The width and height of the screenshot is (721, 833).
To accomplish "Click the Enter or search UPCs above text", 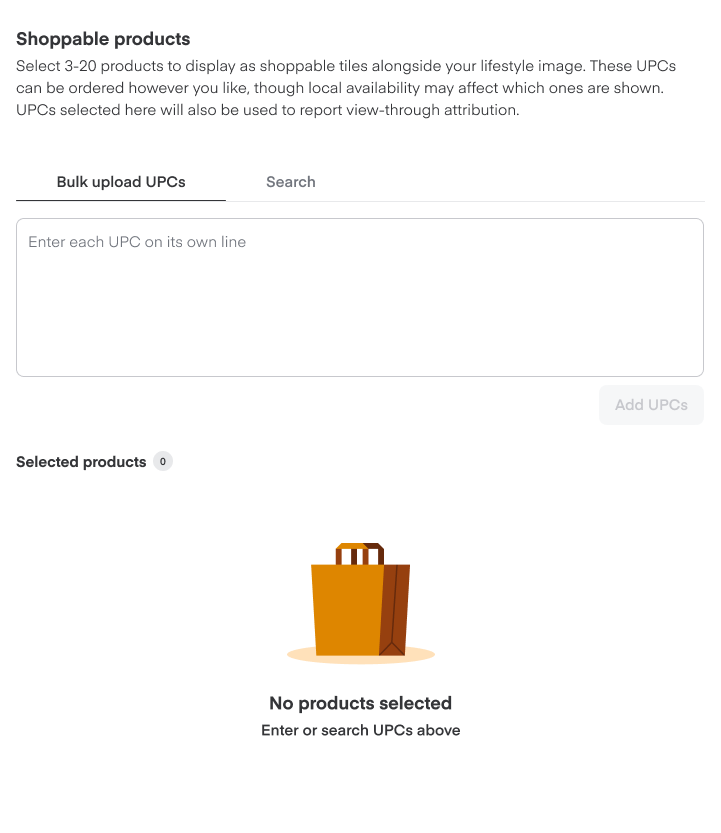I will [360, 730].
